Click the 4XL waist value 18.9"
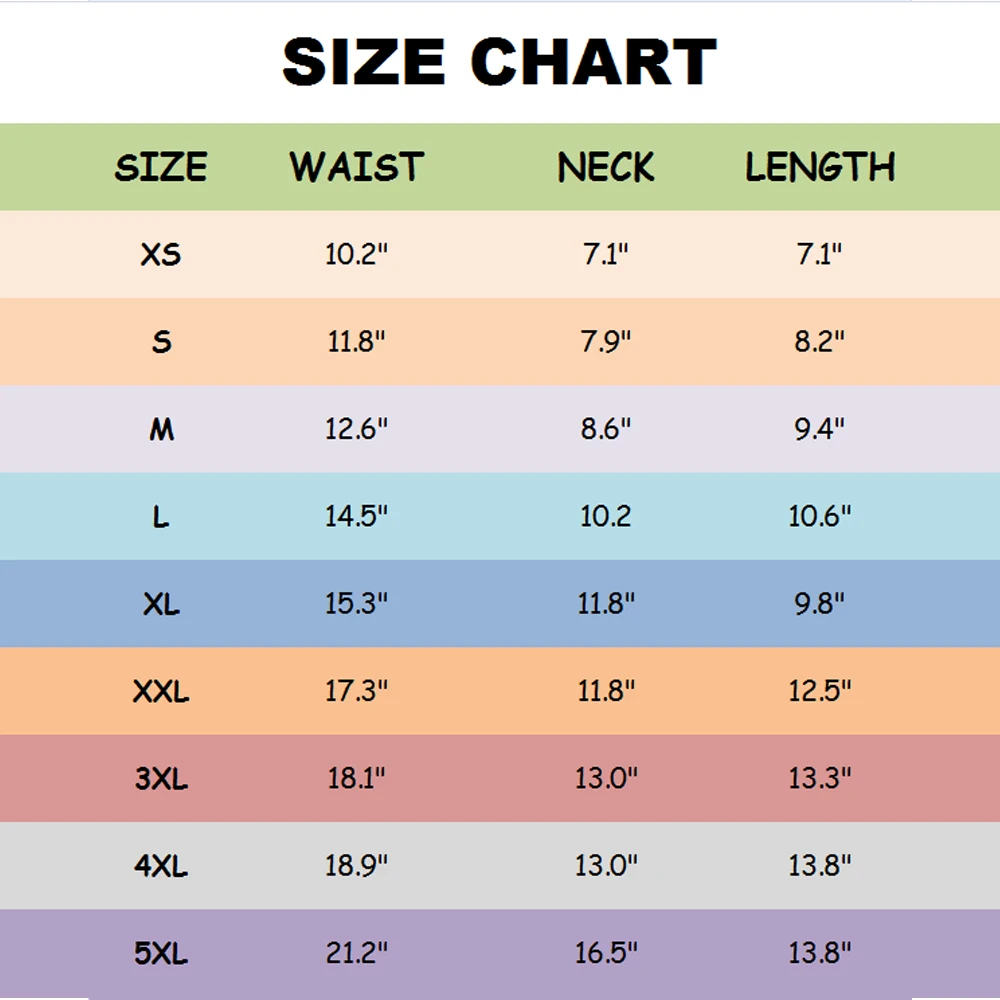The width and height of the screenshot is (1000, 1000). coord(356,865)
